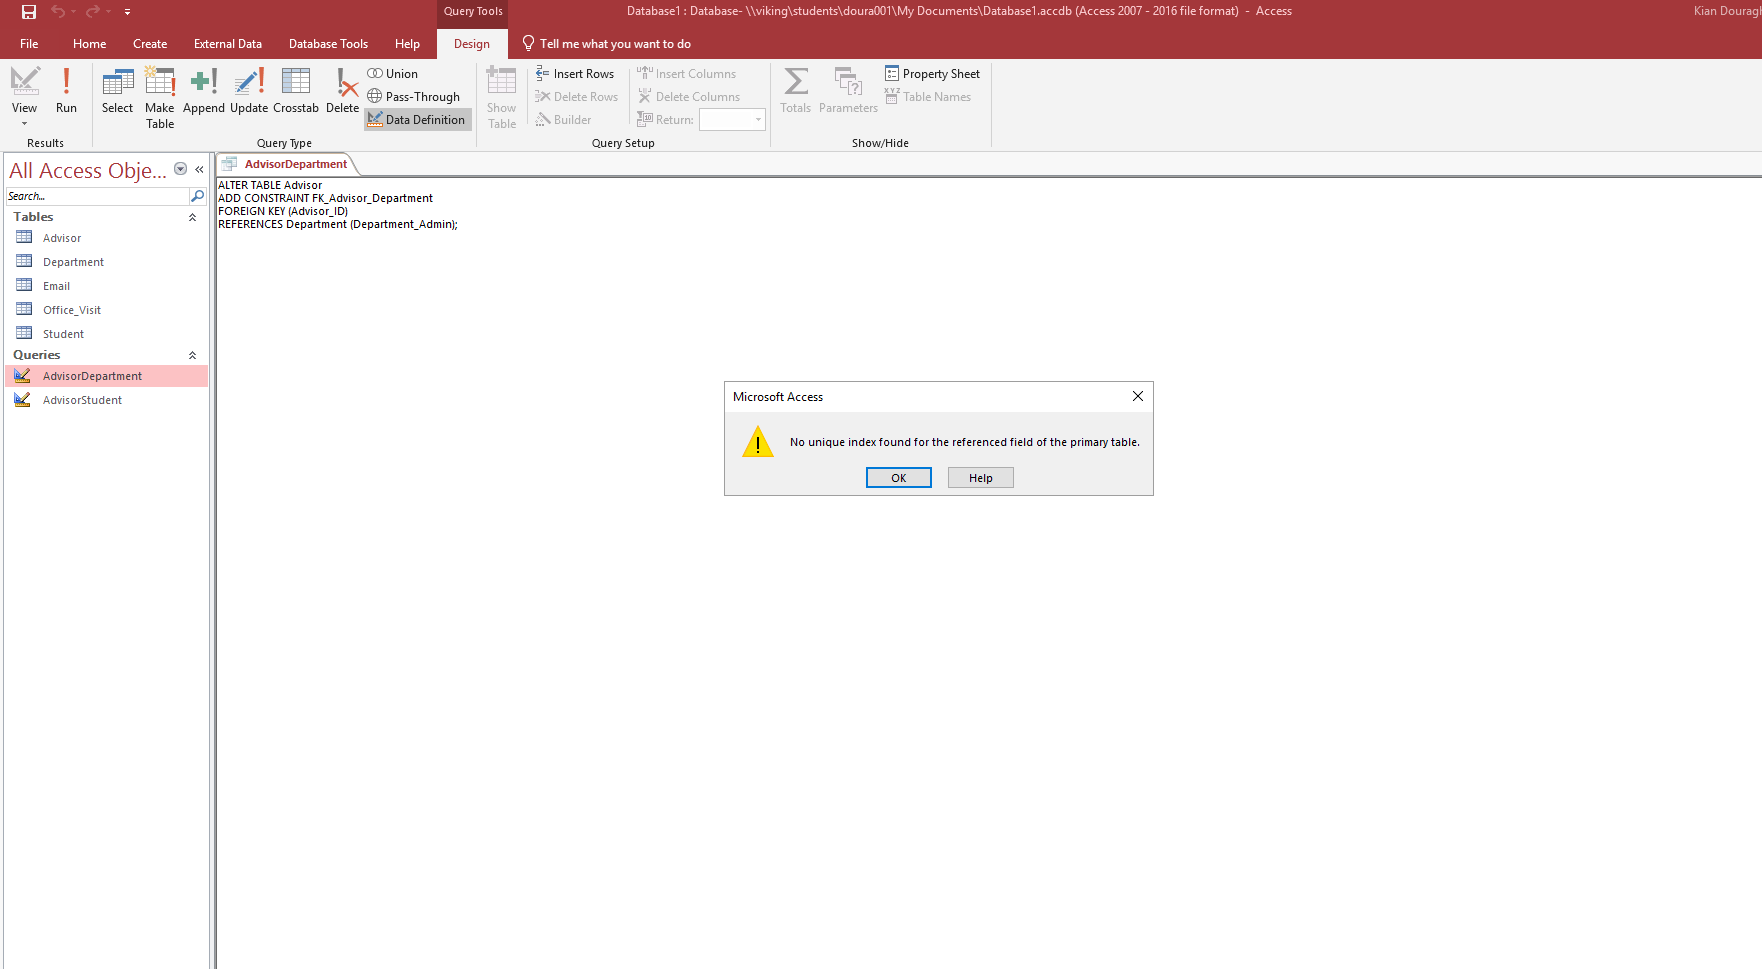Select the Department table

coord(106,262)
